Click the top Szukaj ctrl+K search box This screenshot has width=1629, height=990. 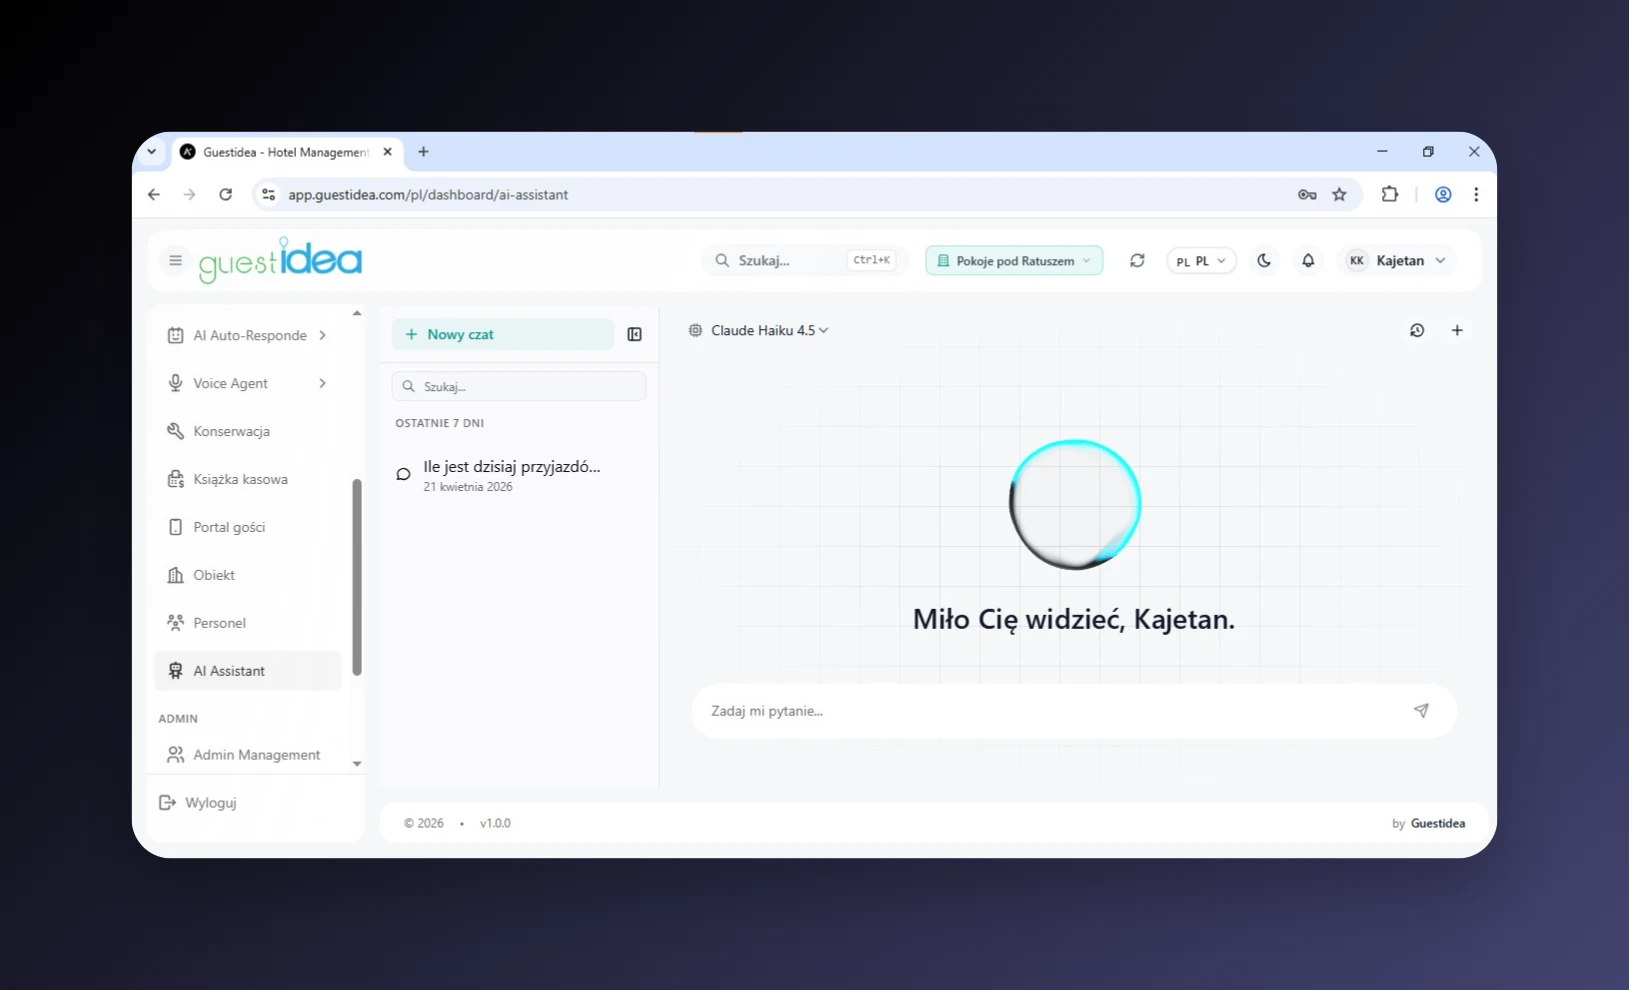805,261
